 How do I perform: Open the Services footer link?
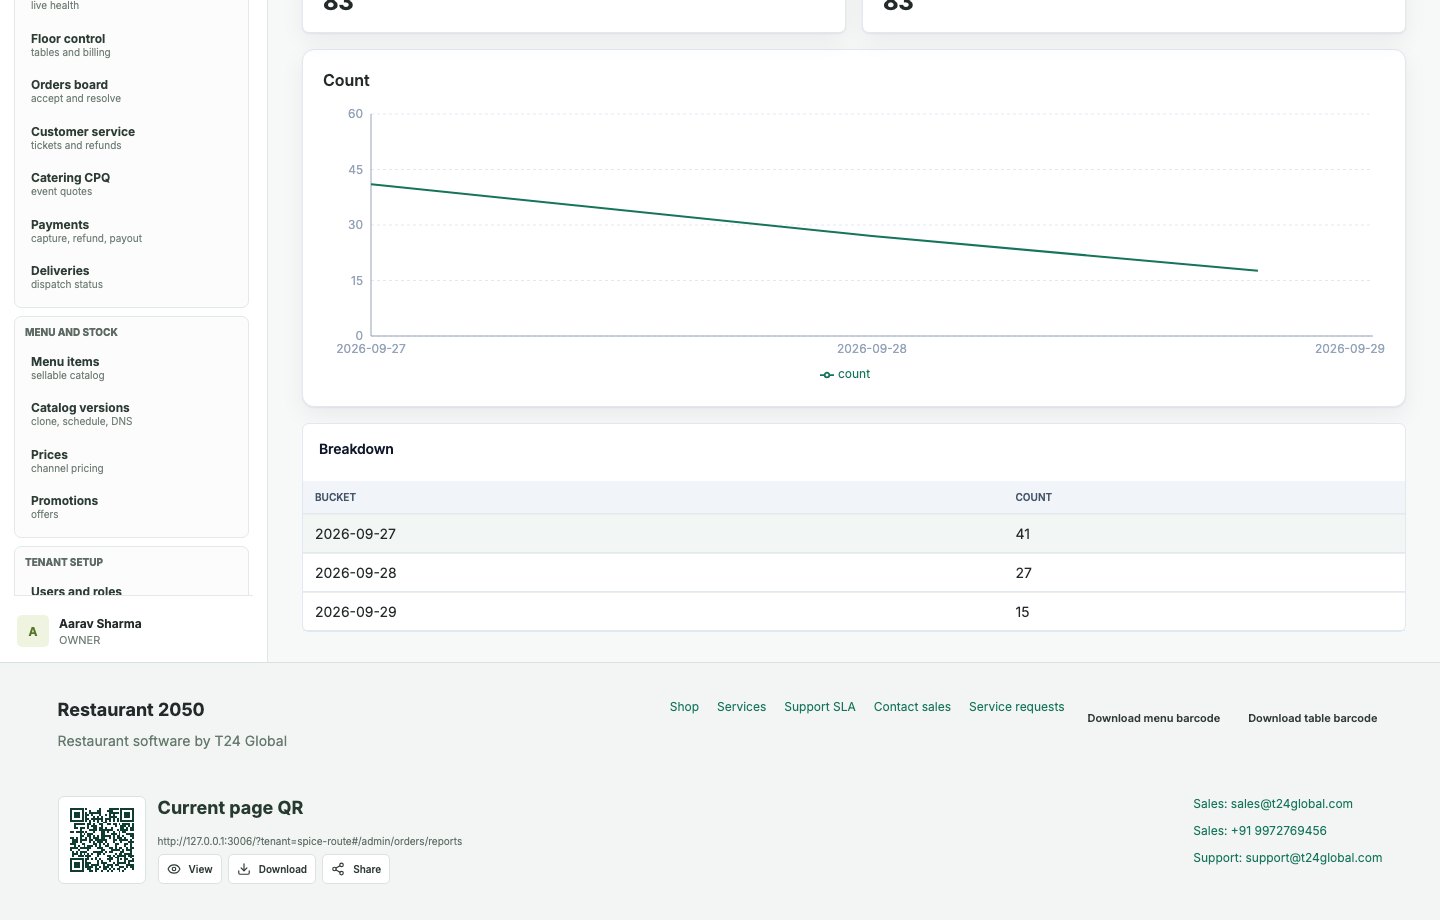point(741,707)
